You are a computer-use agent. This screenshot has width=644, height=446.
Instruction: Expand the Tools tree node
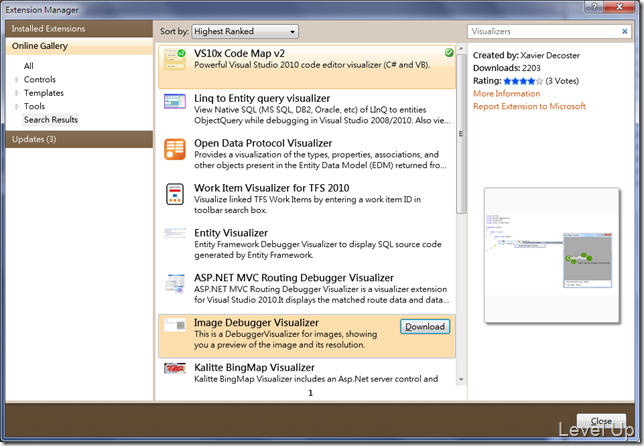click(17, 106)
